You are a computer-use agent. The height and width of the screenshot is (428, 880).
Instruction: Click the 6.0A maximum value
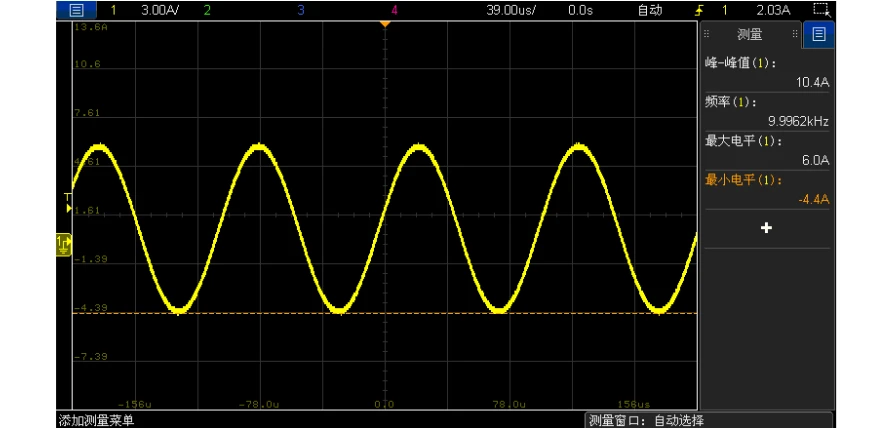(815, 160)
